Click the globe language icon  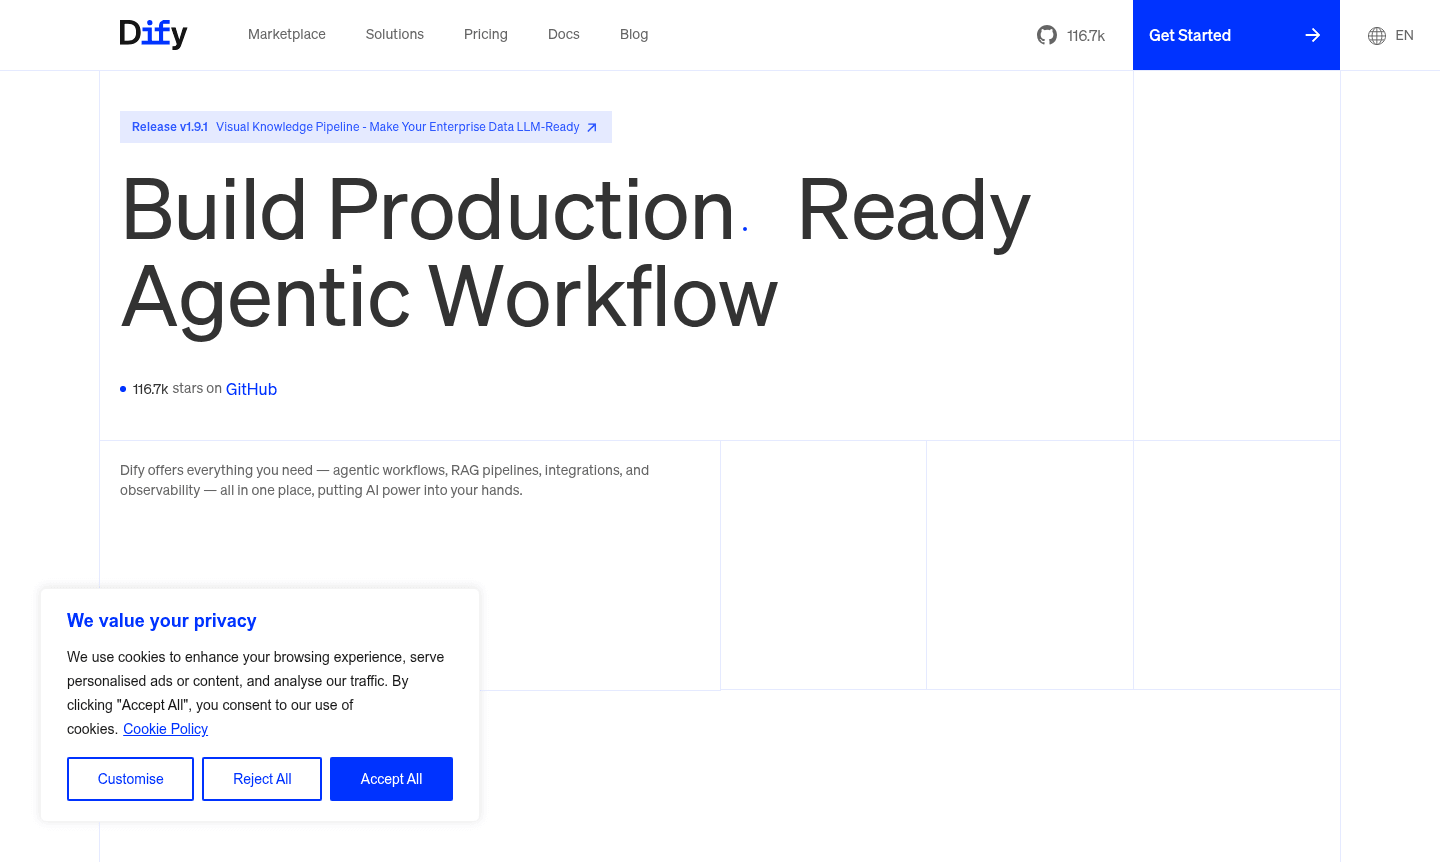coord(1375,35)
